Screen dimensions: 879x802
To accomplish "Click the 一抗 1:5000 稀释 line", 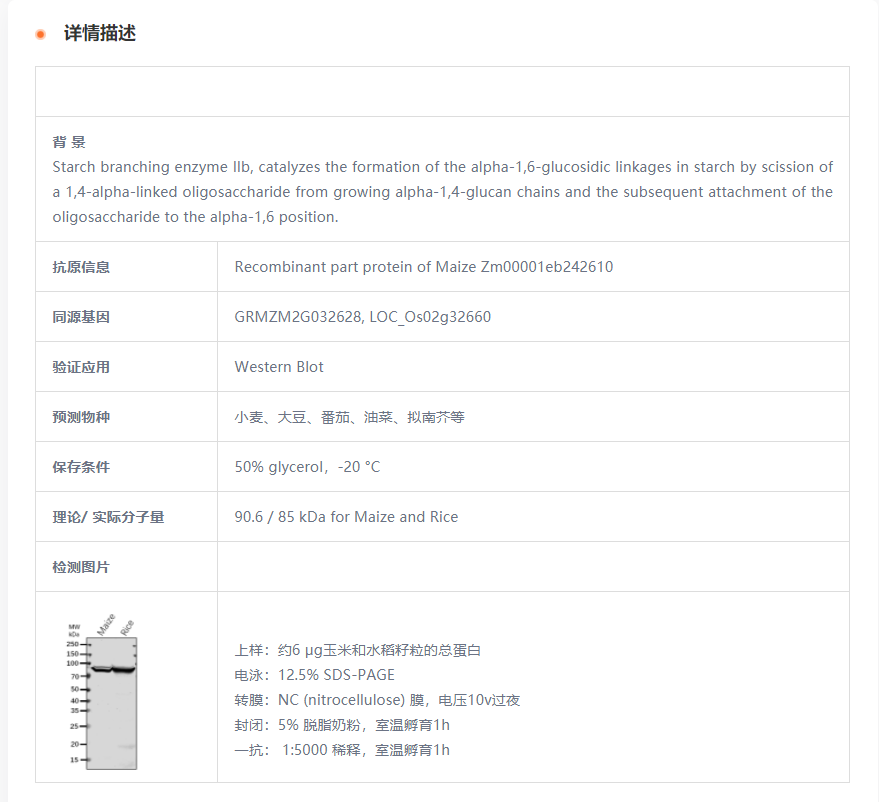I will pos(342,750).
